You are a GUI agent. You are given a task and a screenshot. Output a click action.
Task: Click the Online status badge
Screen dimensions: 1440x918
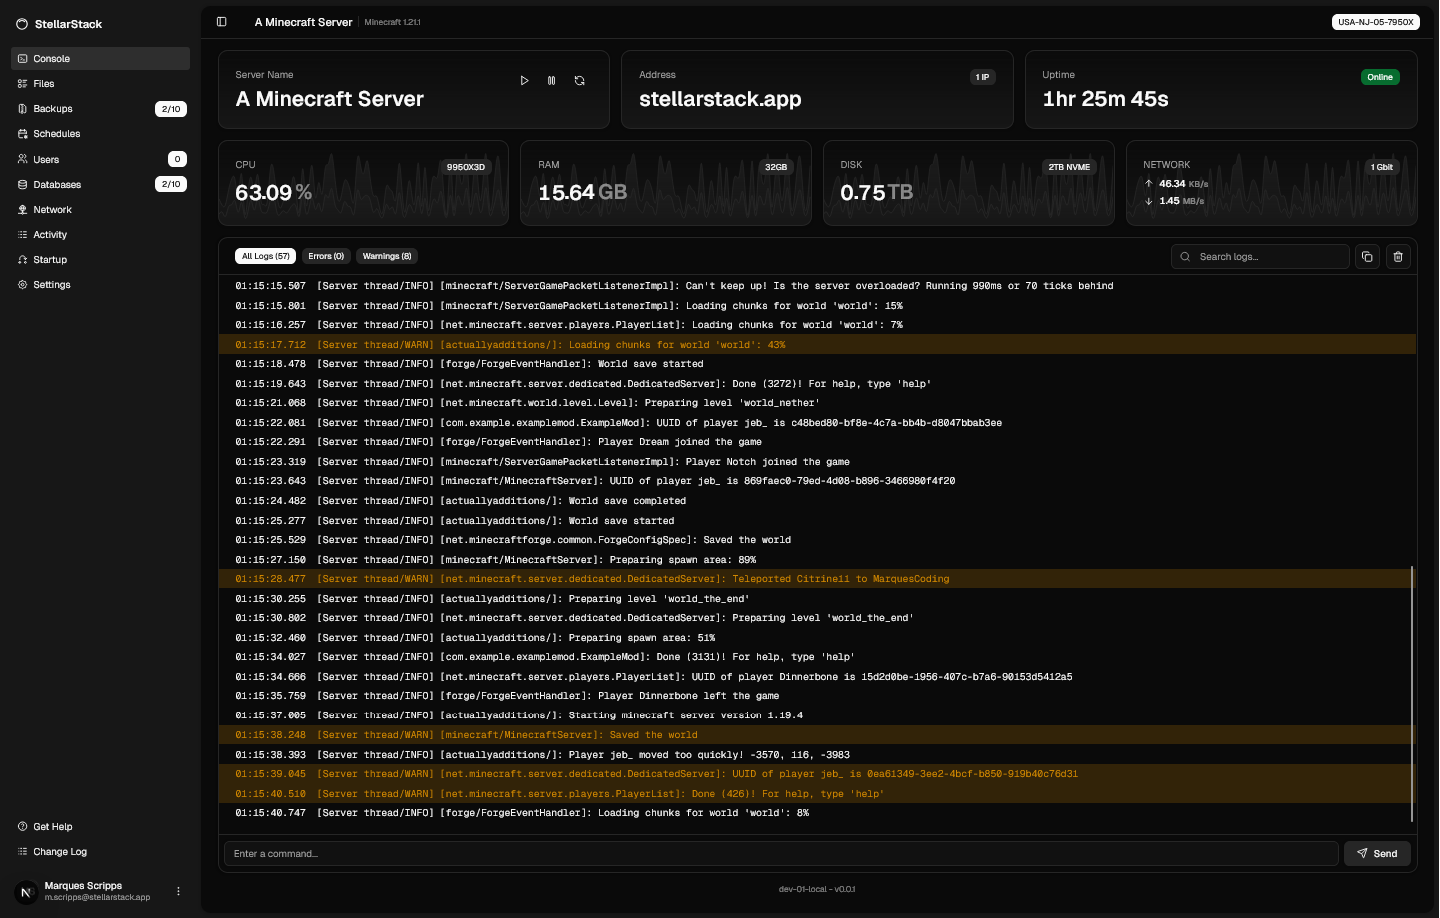pyautogui.click(x=1380, y=77)
